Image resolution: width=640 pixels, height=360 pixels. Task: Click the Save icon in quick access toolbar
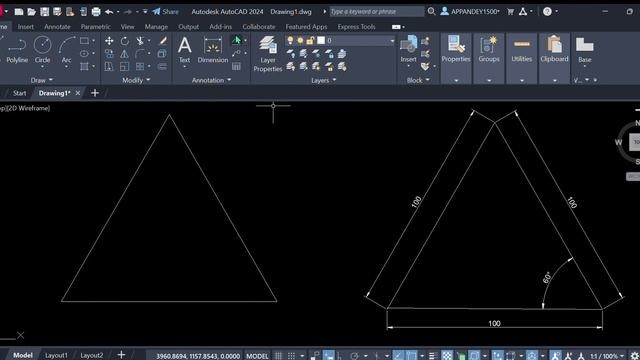pyautogui.click(x=44, y=12)
